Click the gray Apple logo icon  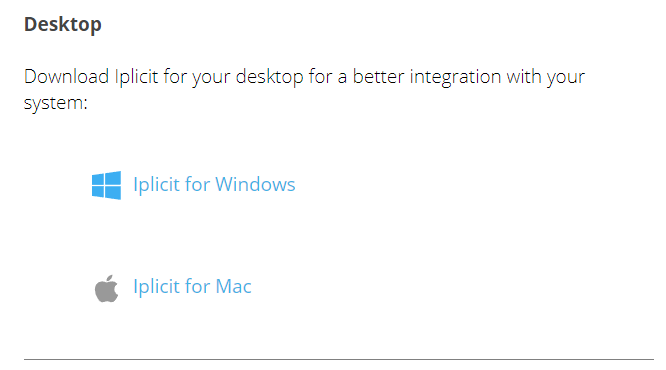[106, 288]
